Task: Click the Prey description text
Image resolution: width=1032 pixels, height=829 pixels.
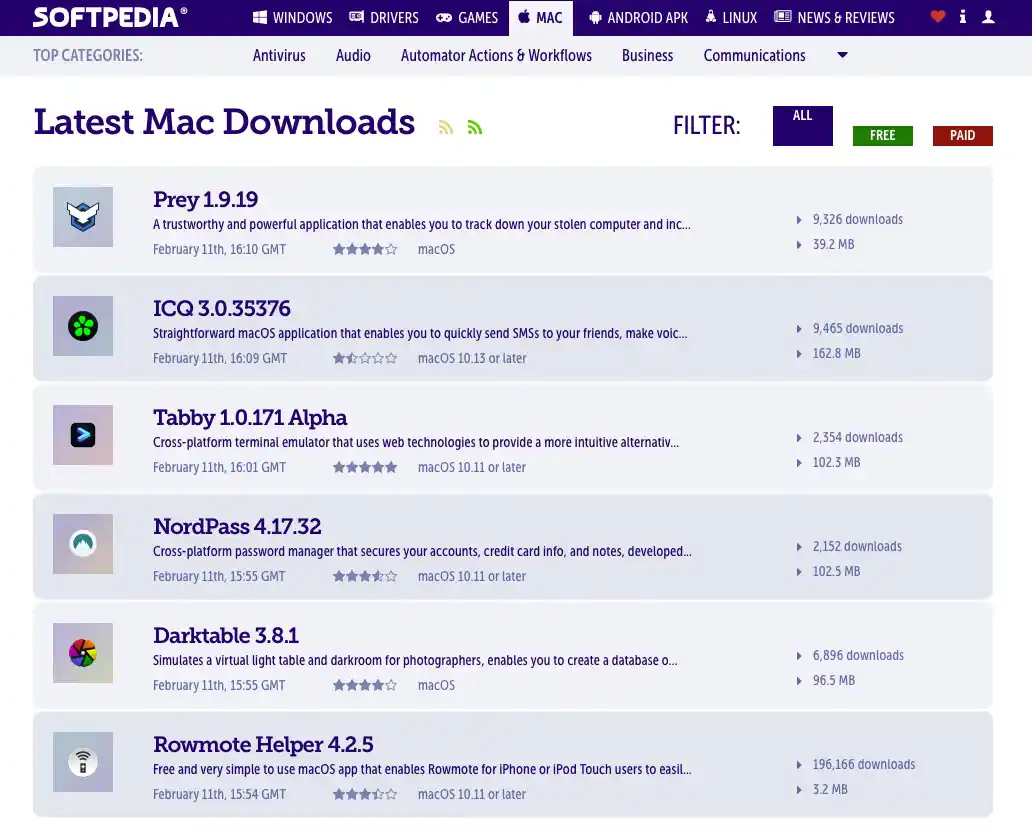Action: click(422, 224)
